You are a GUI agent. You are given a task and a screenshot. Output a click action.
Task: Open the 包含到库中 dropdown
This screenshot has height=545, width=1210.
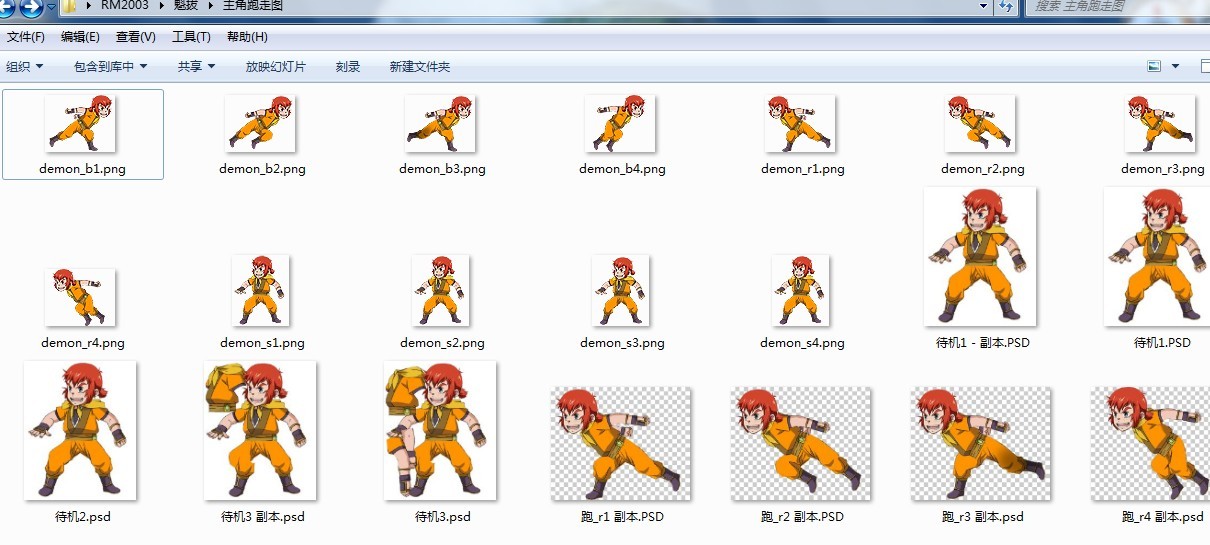(x=111, y=67)
